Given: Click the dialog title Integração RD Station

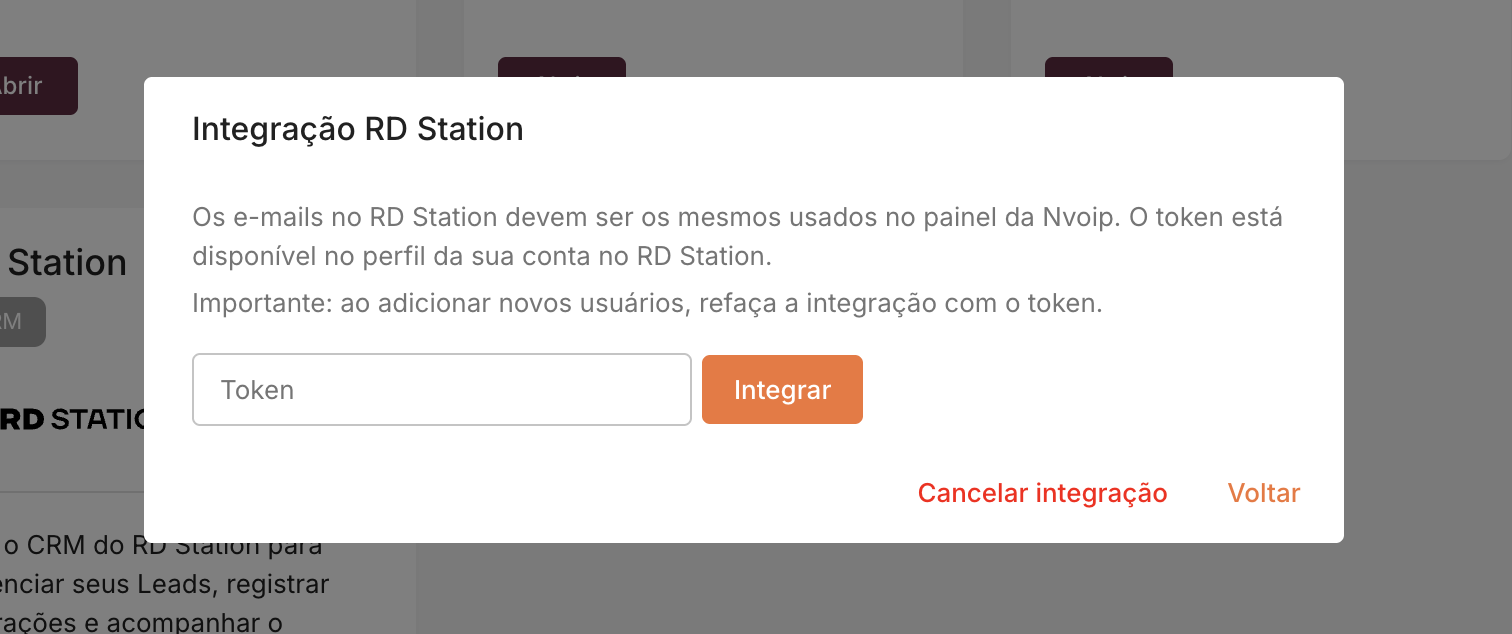Looking at the screenshot, I should tap(357, 129).
